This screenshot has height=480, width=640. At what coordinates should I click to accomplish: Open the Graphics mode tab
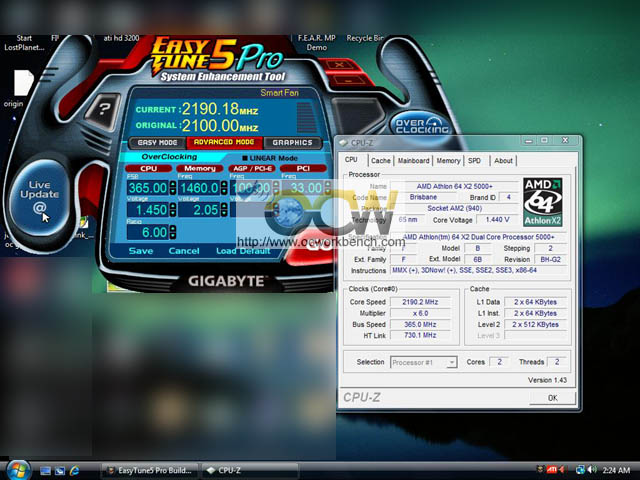click(293, 142)
